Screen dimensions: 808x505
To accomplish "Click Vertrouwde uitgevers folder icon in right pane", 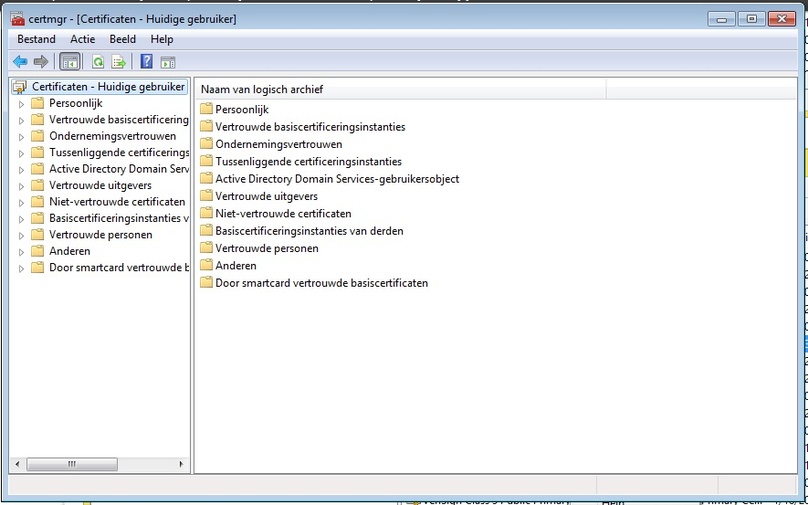I will coord(206,195).
